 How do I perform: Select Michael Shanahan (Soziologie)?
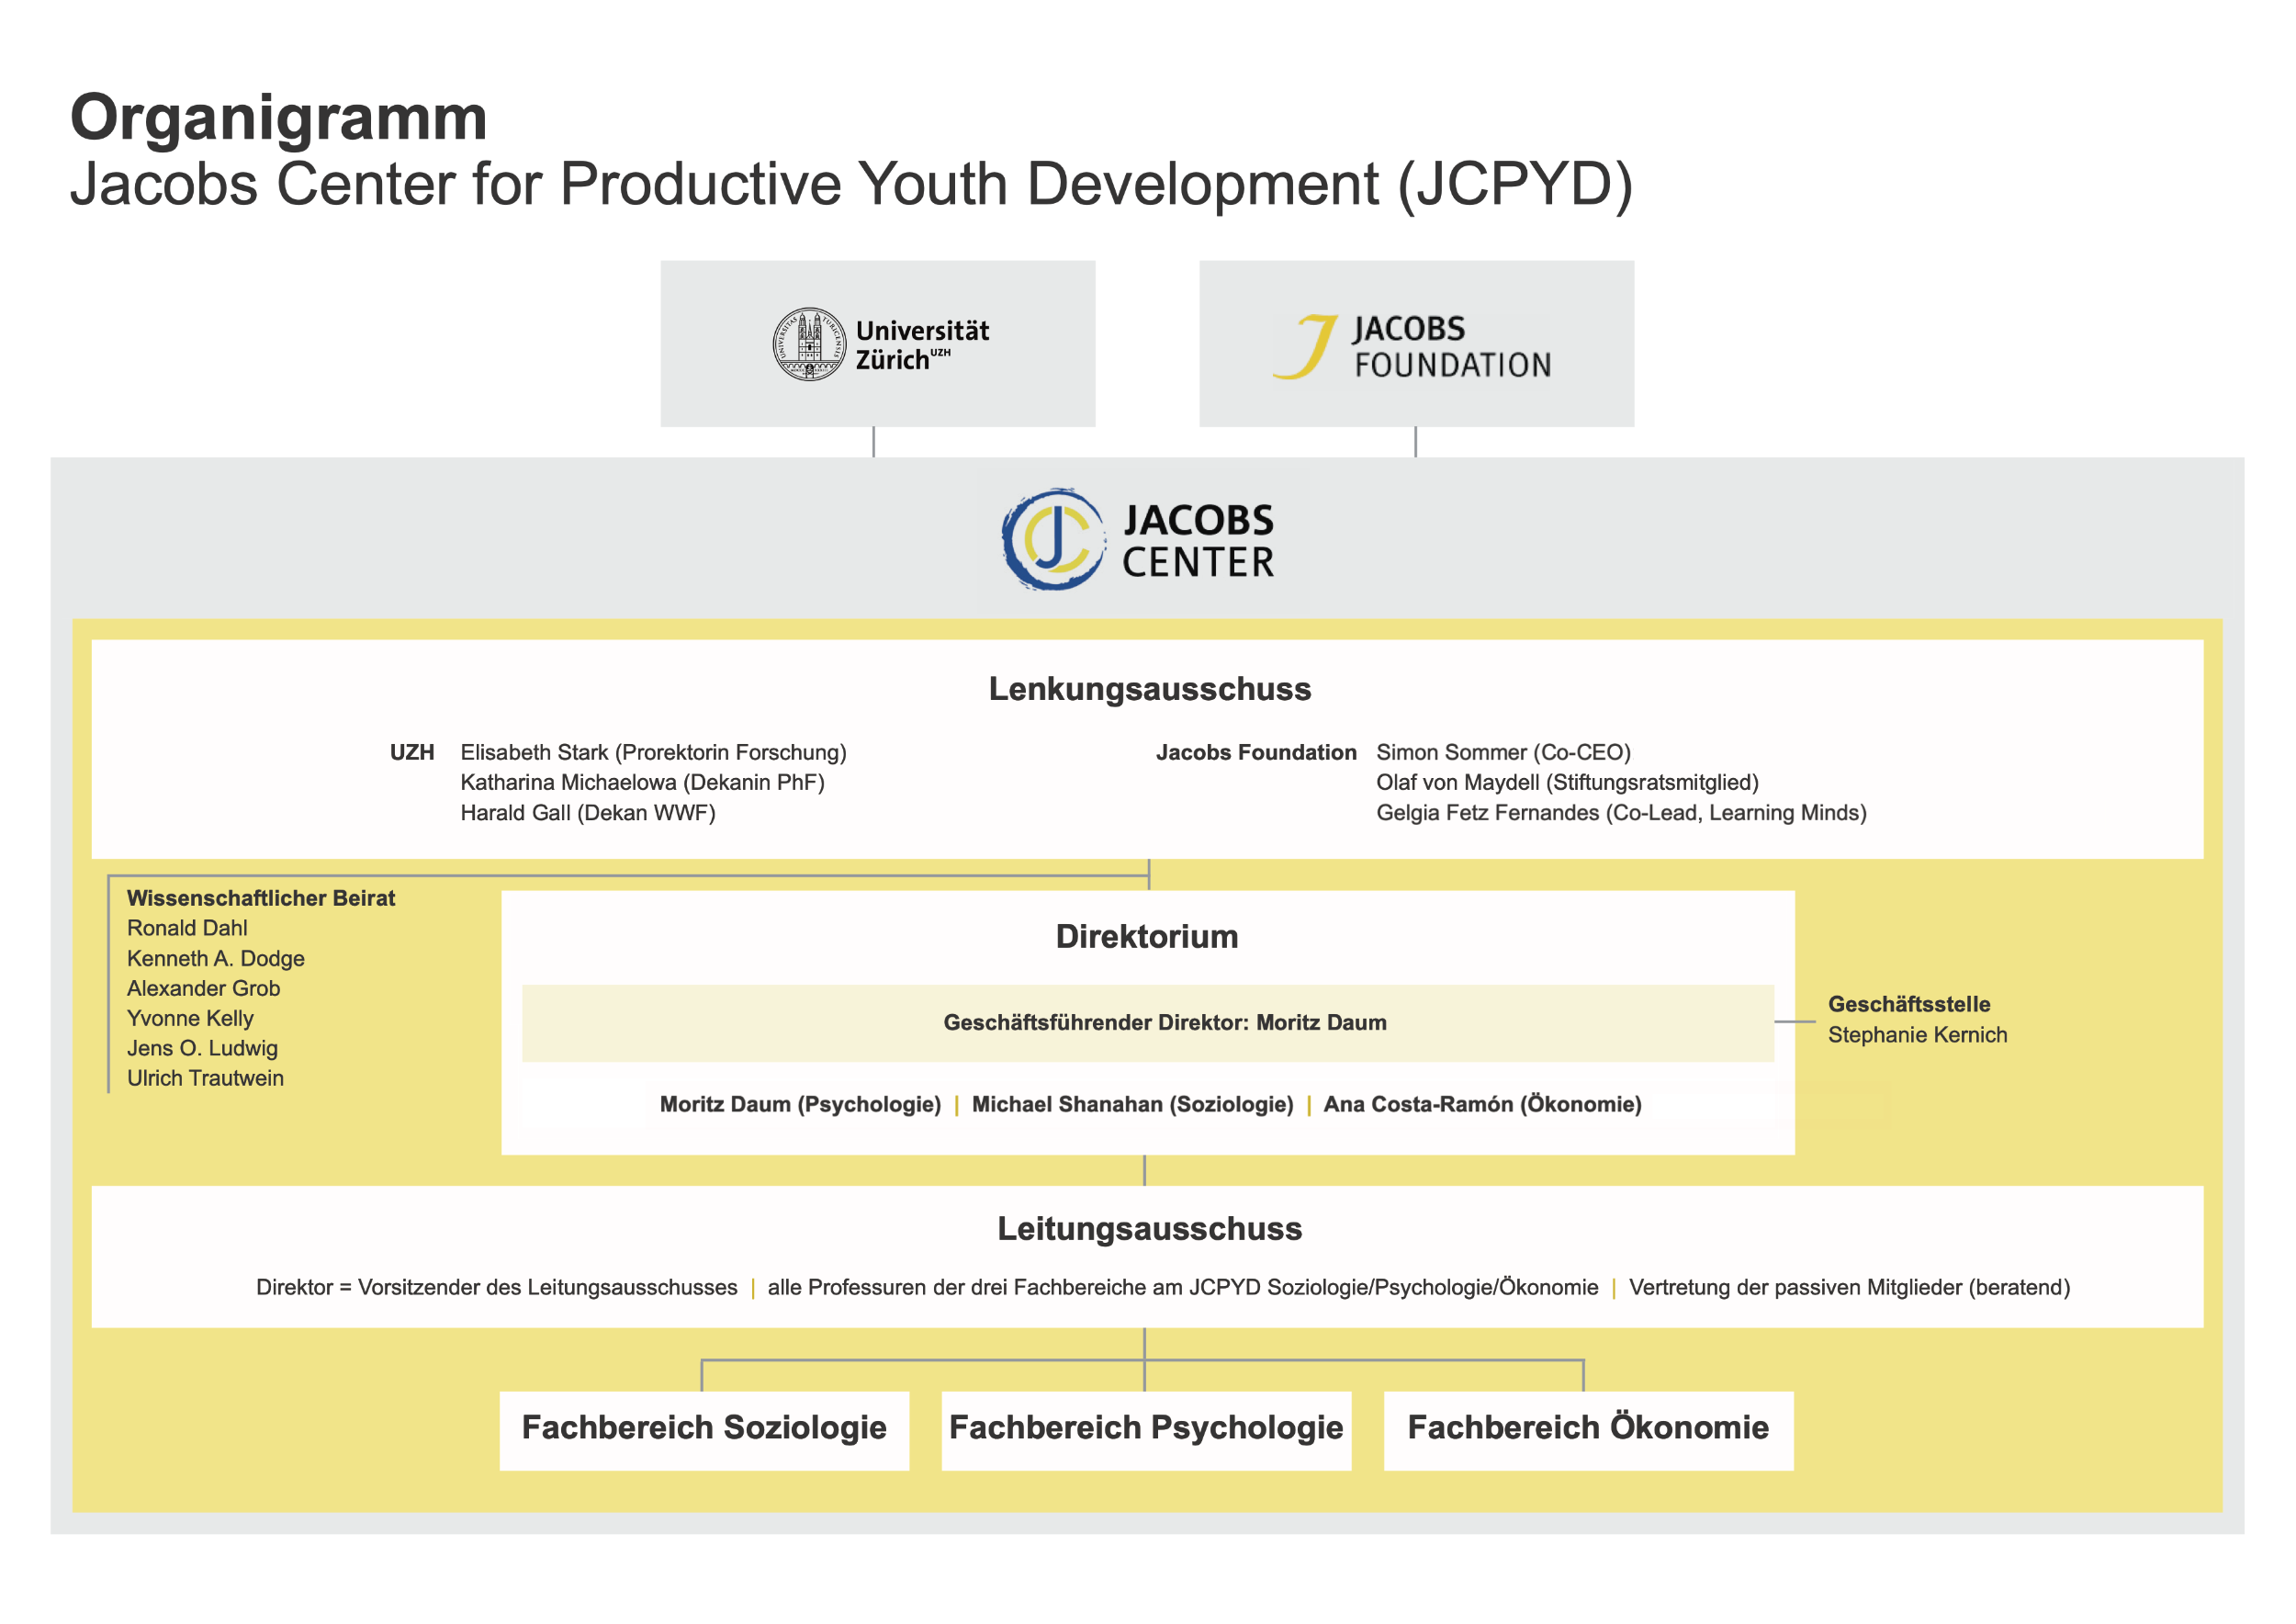[1132, 1104]
